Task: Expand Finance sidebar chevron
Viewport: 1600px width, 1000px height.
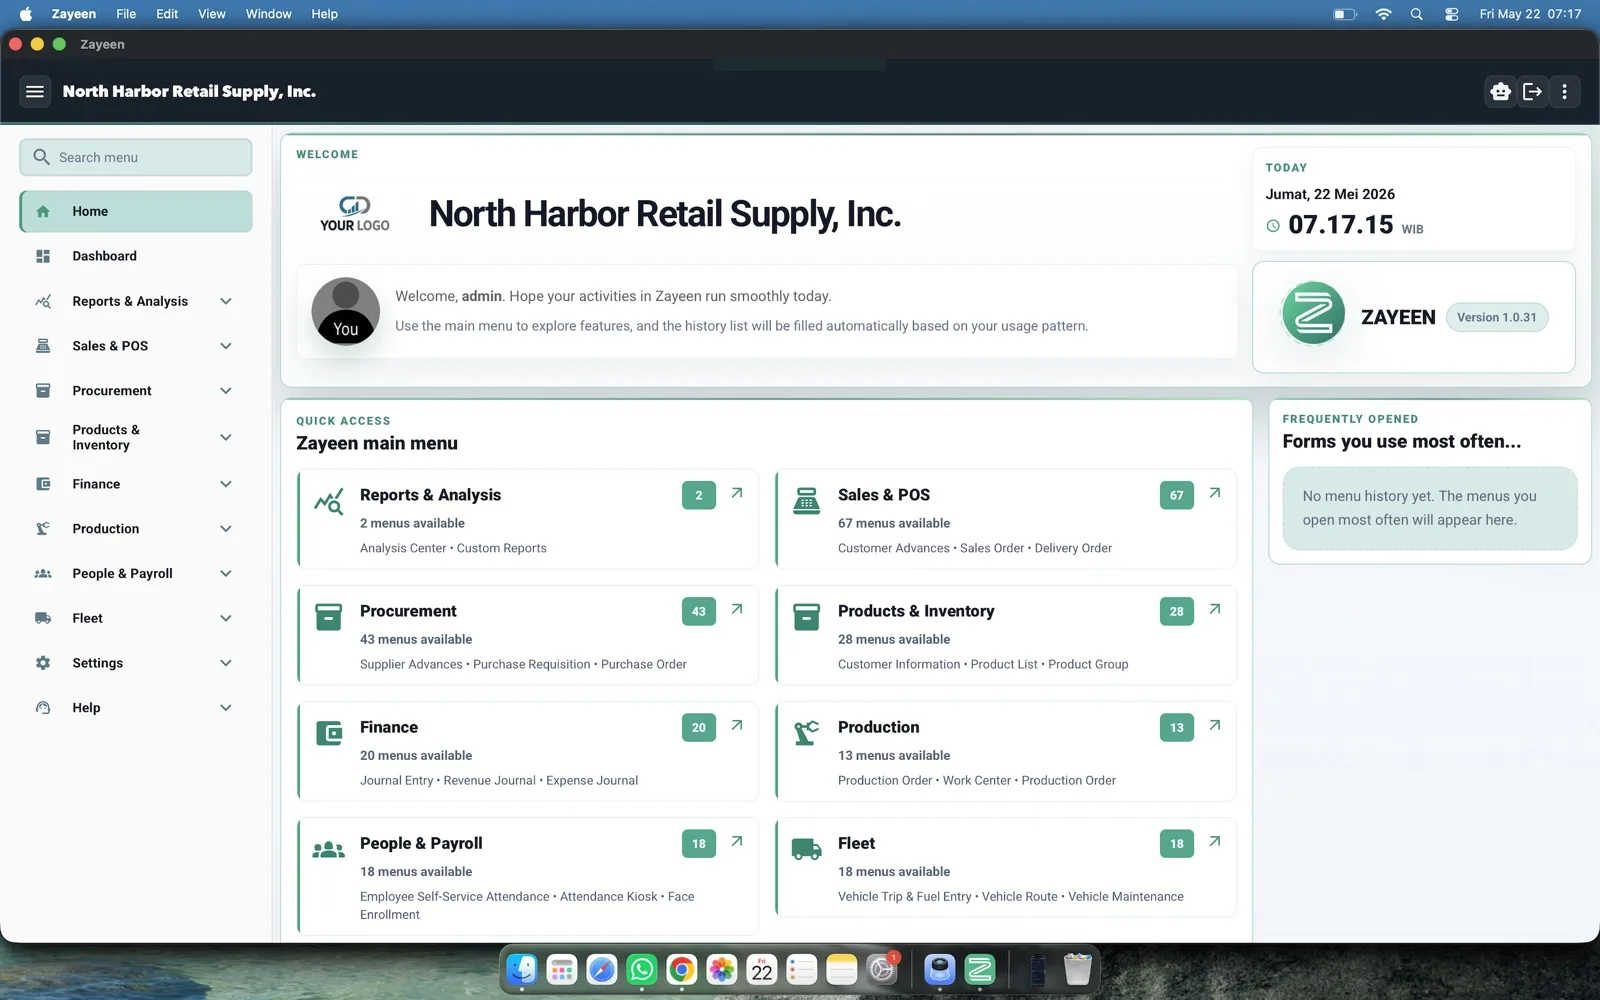Action: tap(226, 484)
